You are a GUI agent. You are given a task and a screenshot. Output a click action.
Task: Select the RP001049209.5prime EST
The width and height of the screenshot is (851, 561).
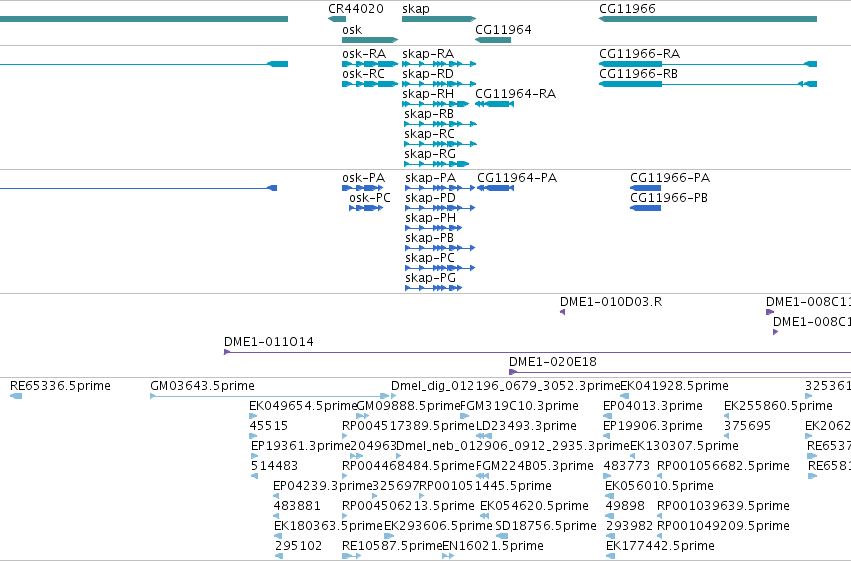coord(659,536)
